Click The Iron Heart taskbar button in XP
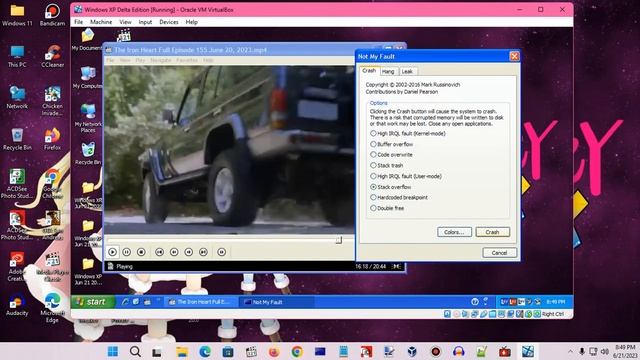 pyautogui.click(x=200, y=302)
